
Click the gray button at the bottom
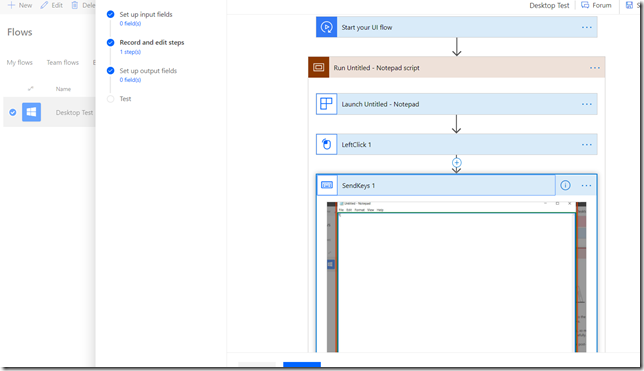tap(257, 364)
